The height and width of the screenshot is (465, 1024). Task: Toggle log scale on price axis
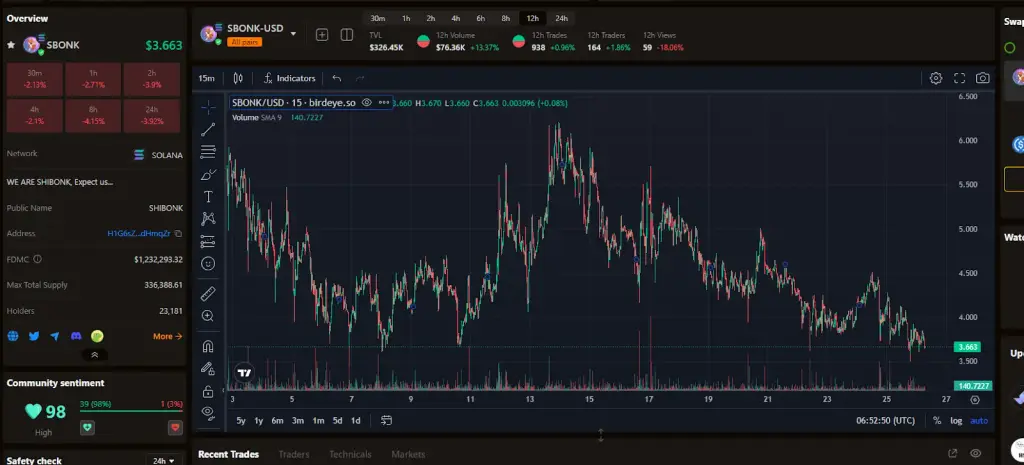pos(956,421)
